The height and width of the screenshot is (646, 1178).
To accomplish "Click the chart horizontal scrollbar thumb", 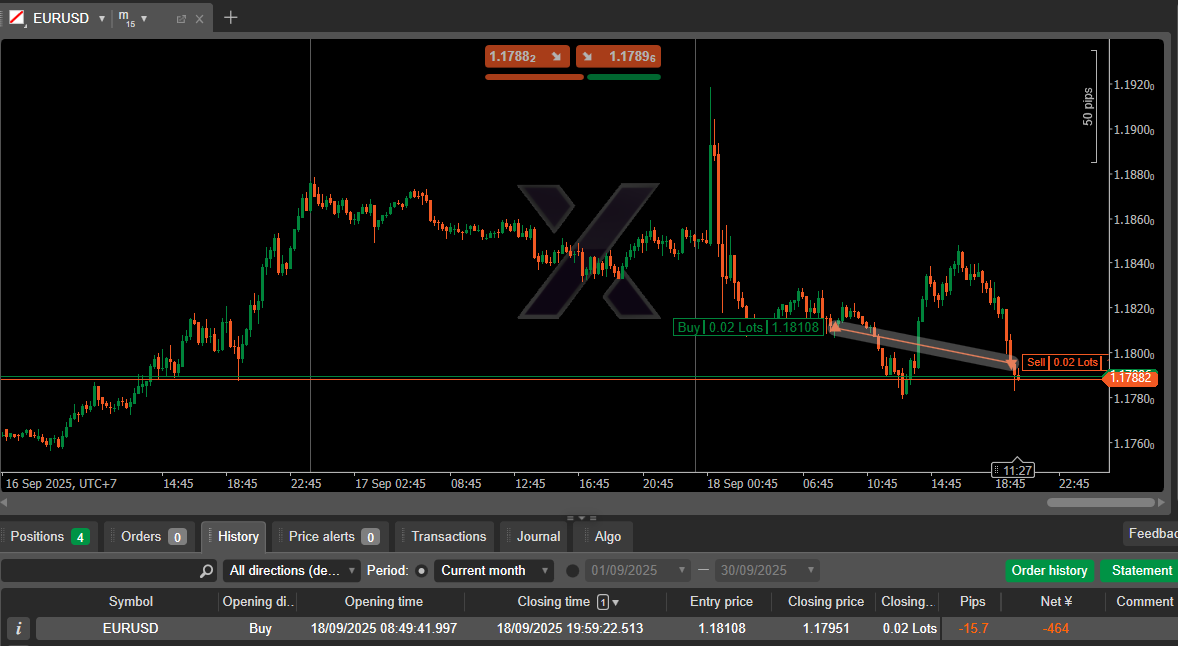I will click(x=1100, y=502).
